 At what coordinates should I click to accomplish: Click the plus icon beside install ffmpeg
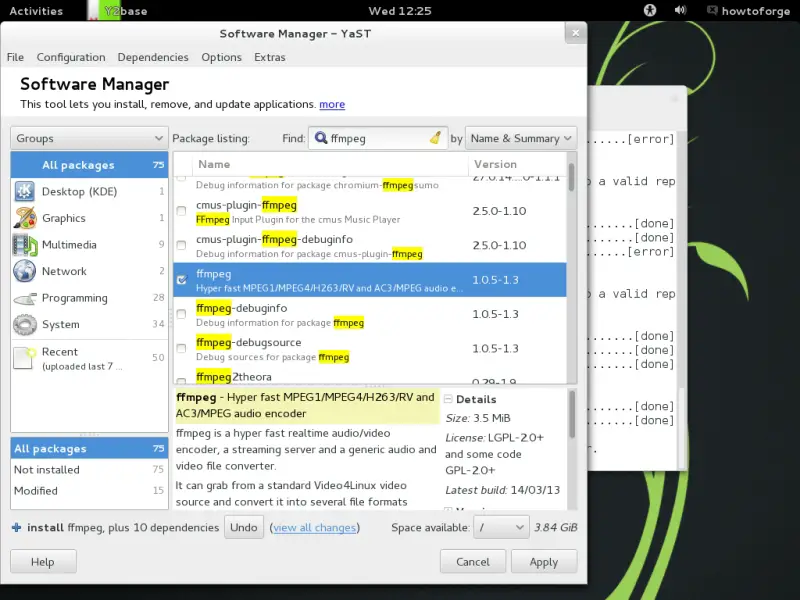pos(16,528)
